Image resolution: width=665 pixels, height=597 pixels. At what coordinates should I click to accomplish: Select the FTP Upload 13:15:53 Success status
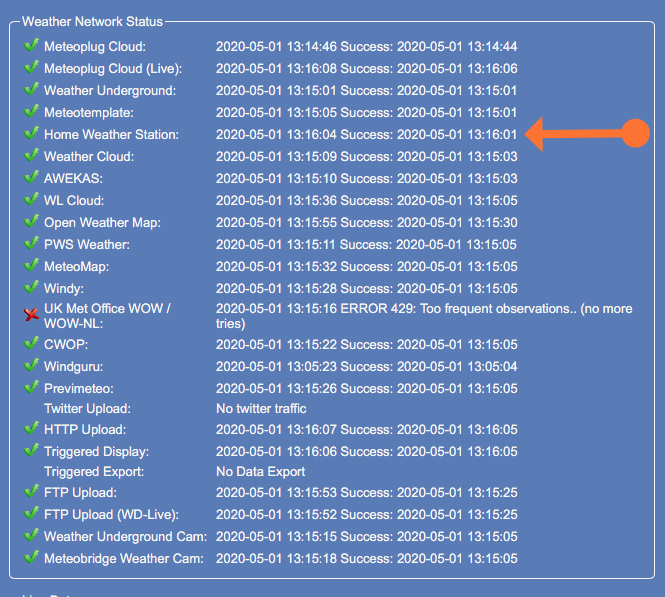coord(366,493)
